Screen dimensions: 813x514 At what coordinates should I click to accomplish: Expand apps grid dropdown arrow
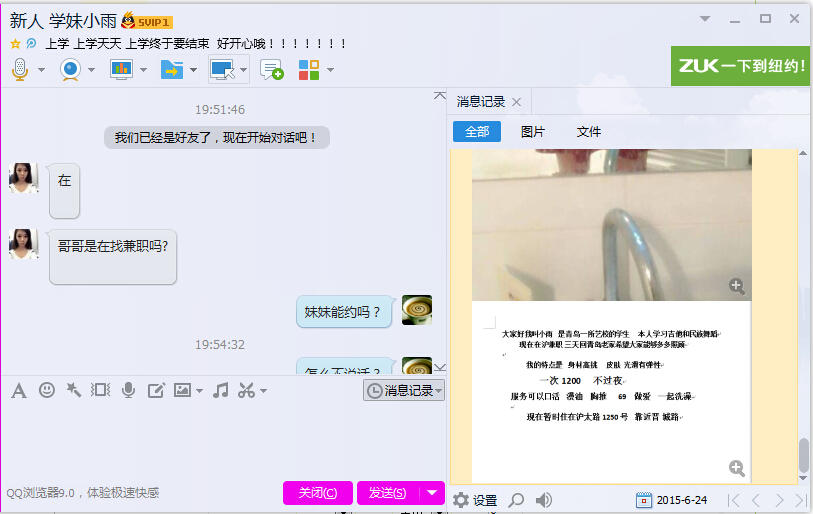[330, 70]
